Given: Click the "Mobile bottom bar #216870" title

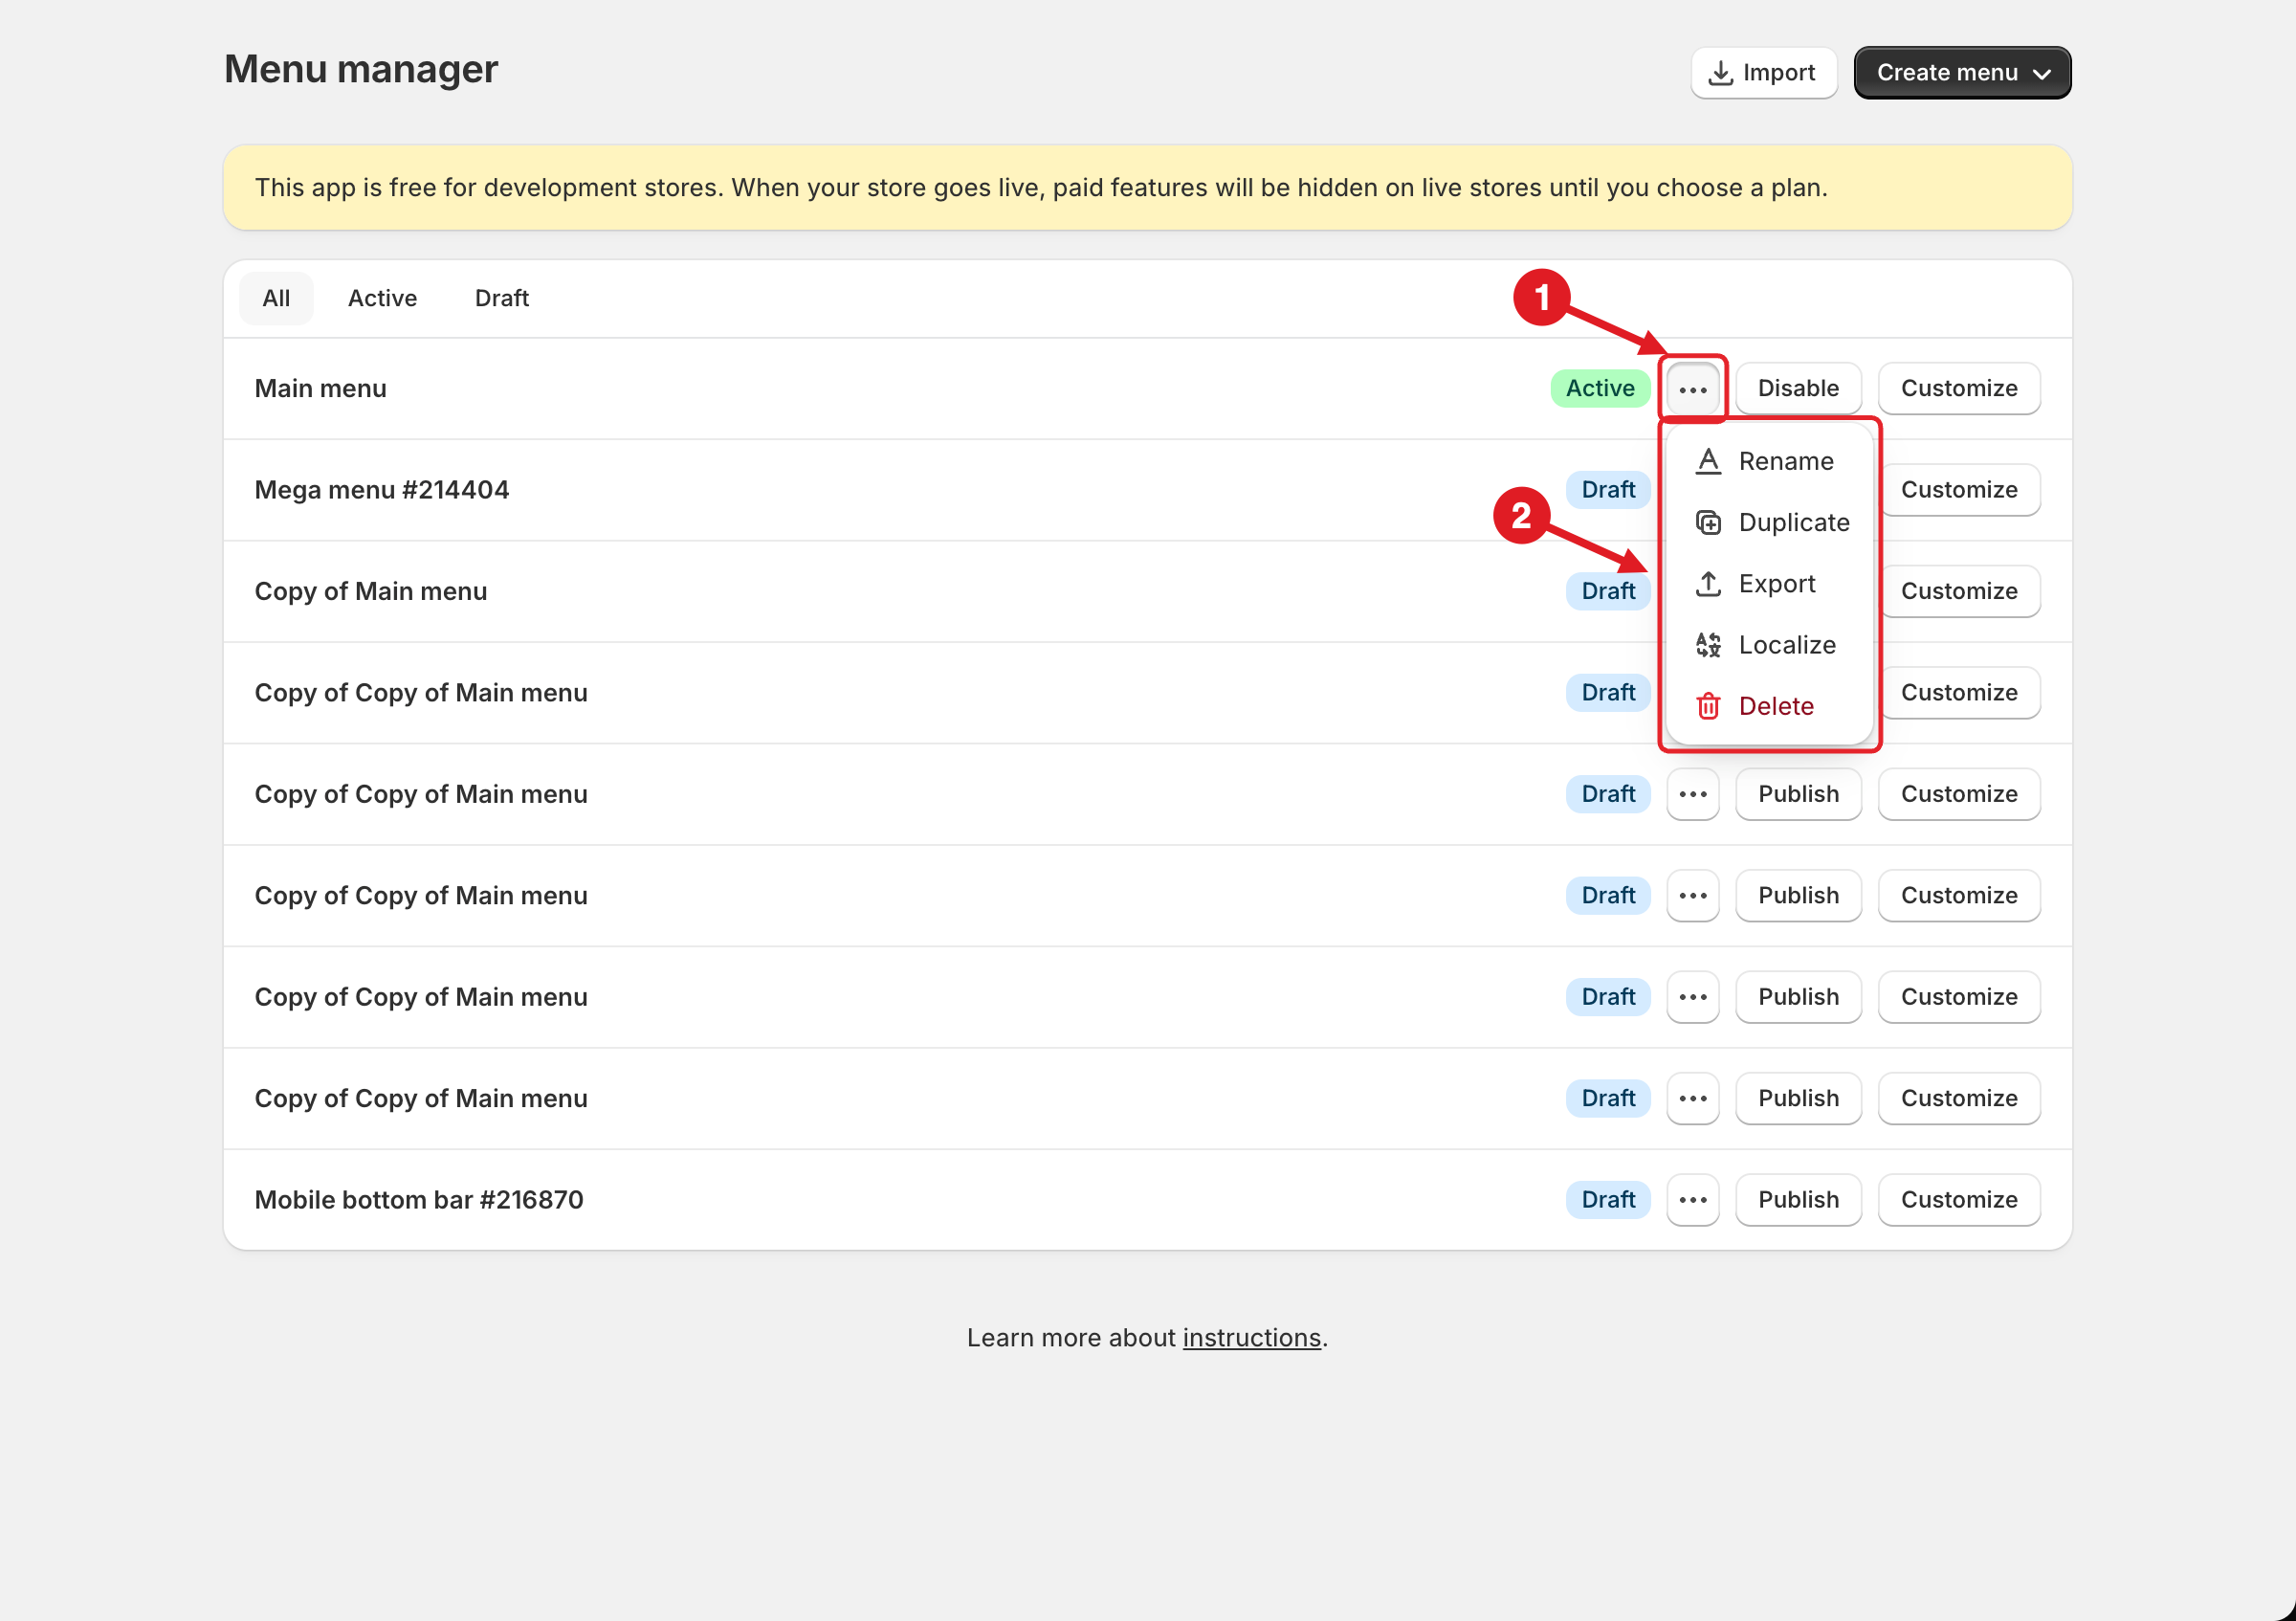Looking at the screenshot, I should click(419, 1200).
